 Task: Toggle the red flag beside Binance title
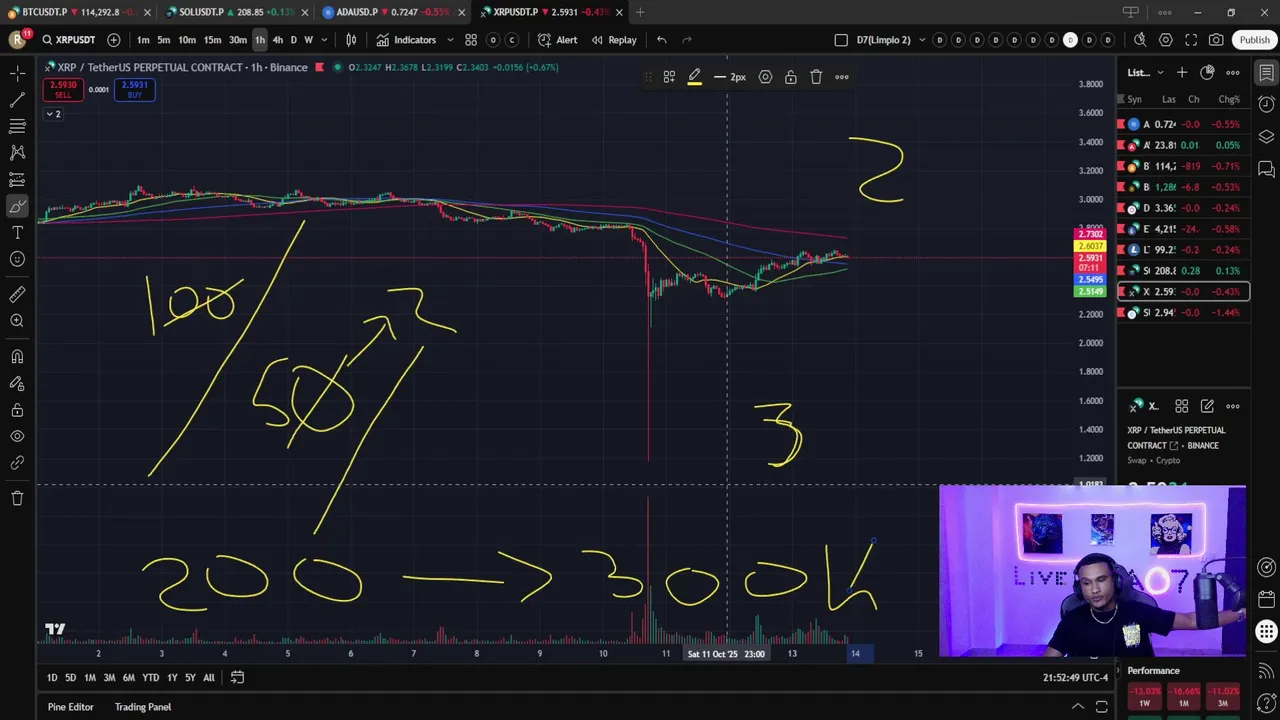[319, 67]
